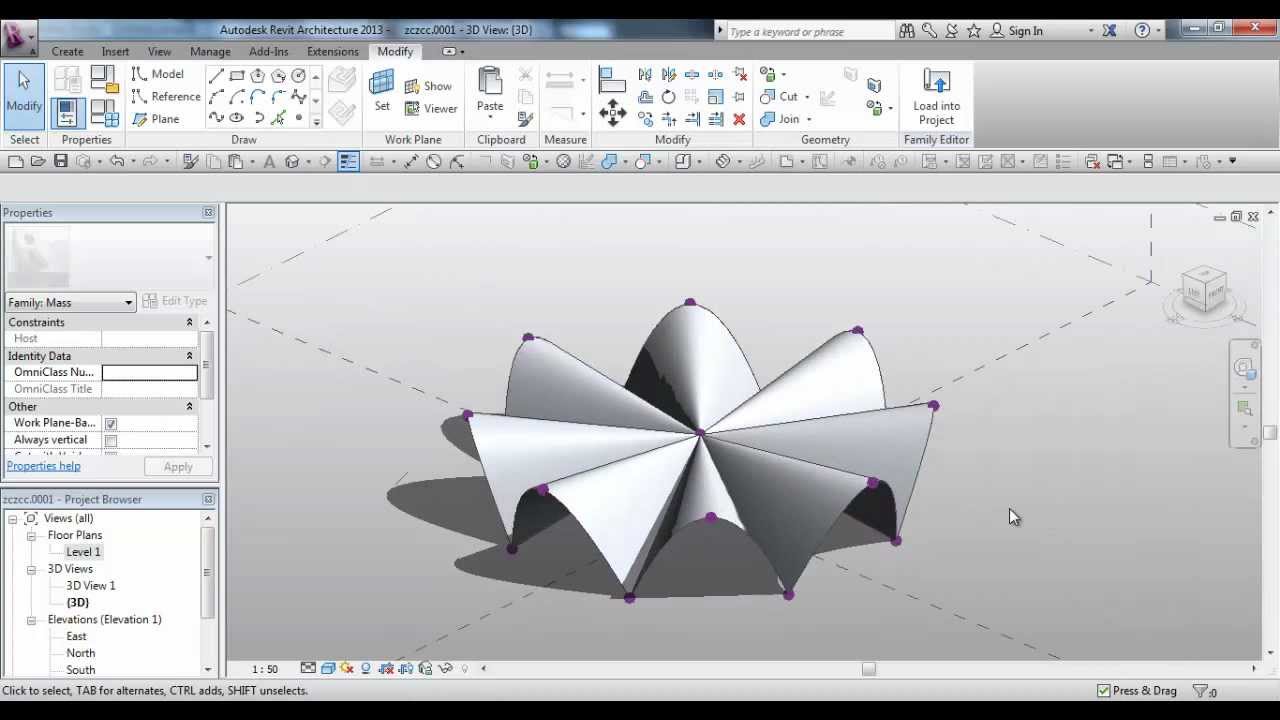
Task: Close the Properties panel
Action: pyautogui.click(x=208, y=212)
